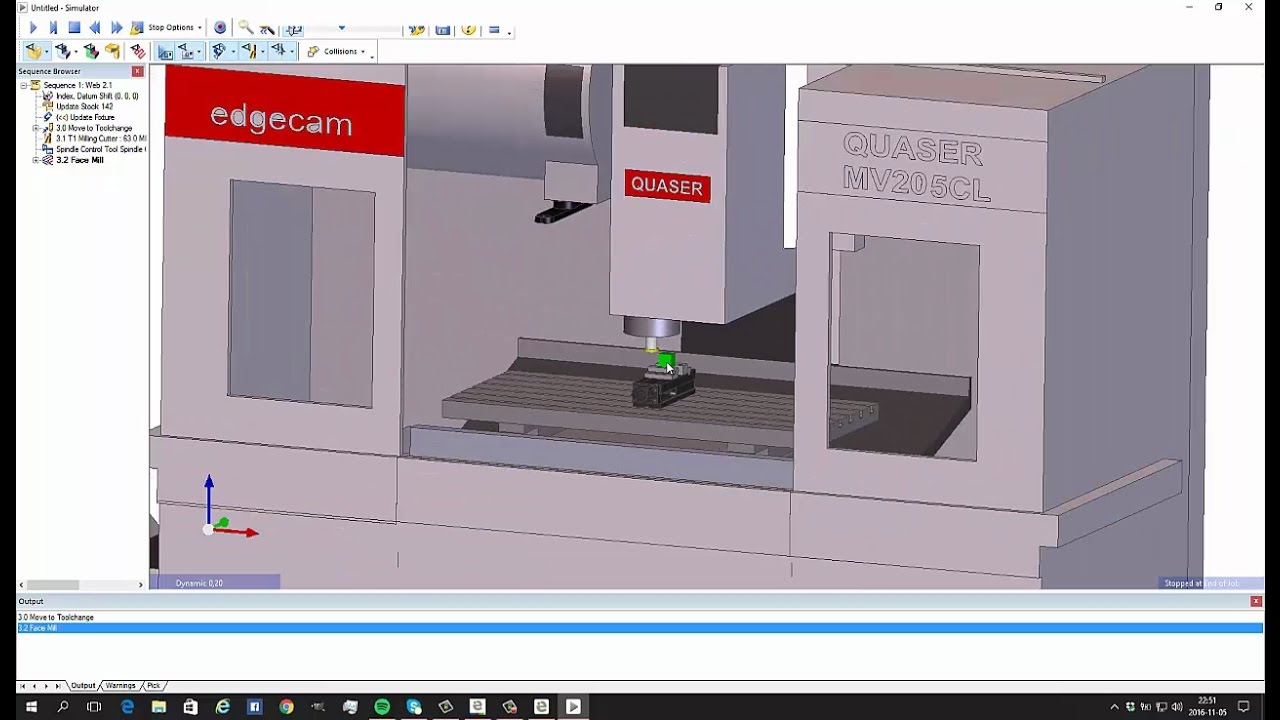Rewind the simulation with the double-left arrows
The height and width of the screenshot is (720, 1280).
(x=95, y=28)
